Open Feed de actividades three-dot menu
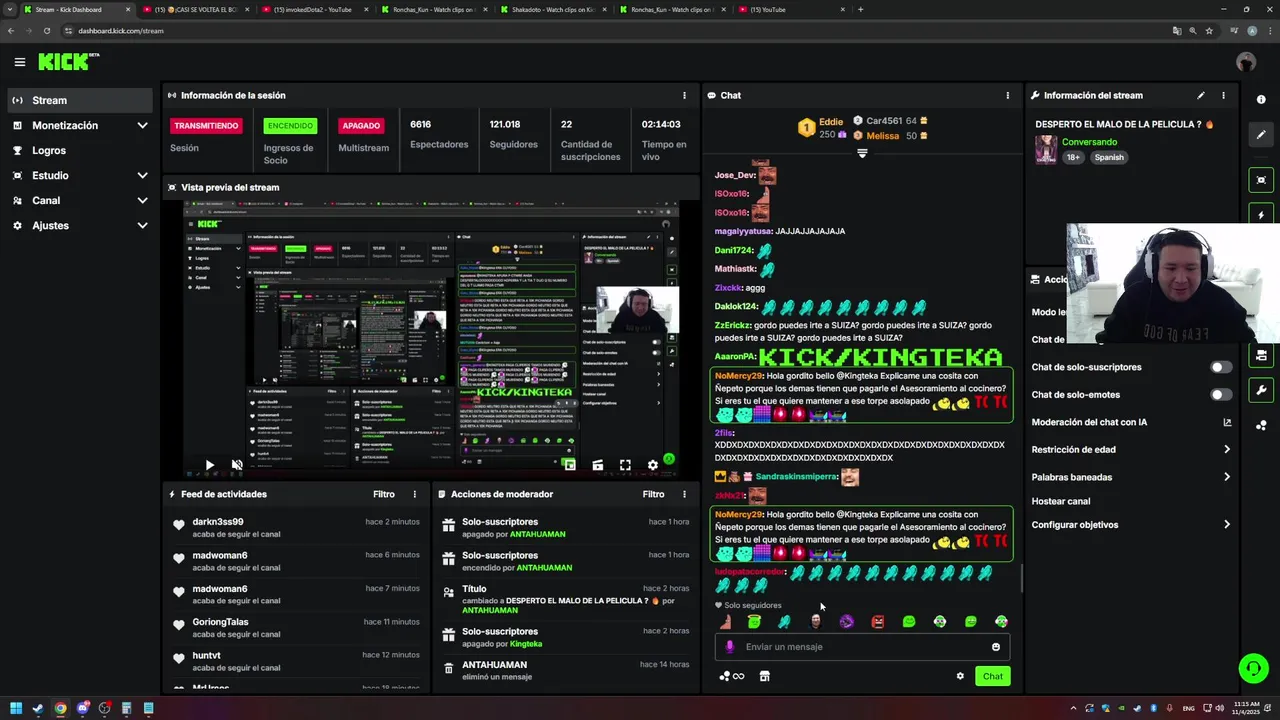 coord(414,494)
